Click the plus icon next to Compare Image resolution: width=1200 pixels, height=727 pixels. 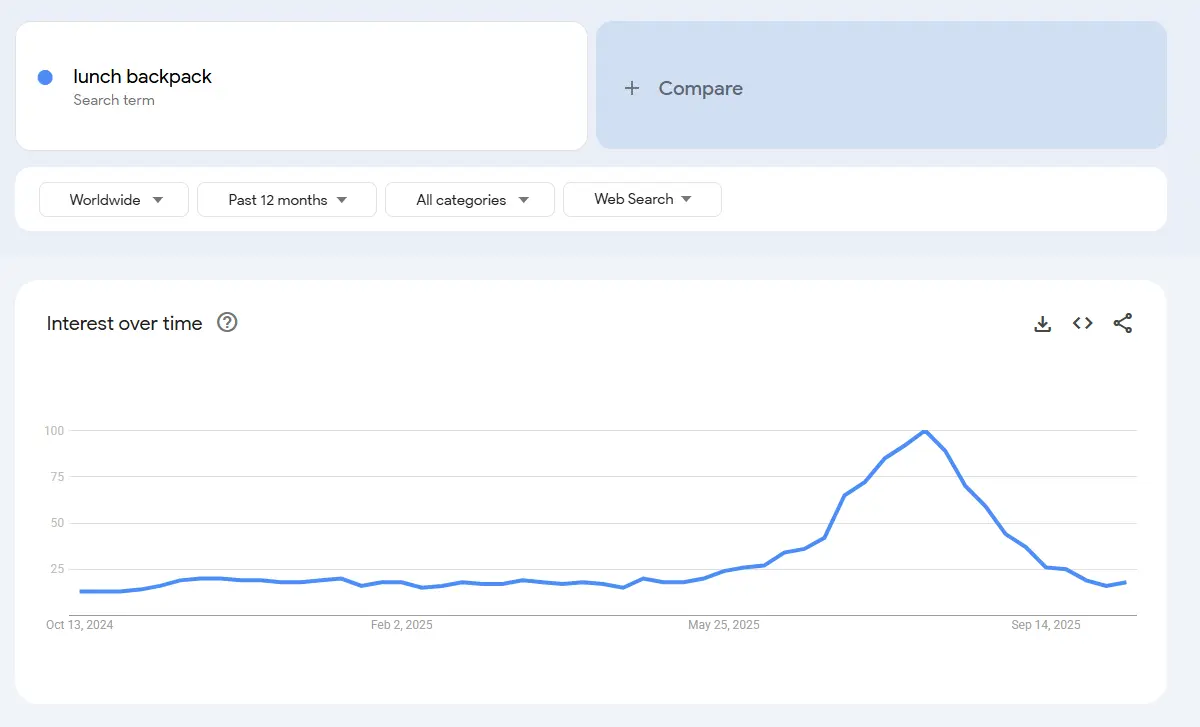pos(631,88)
